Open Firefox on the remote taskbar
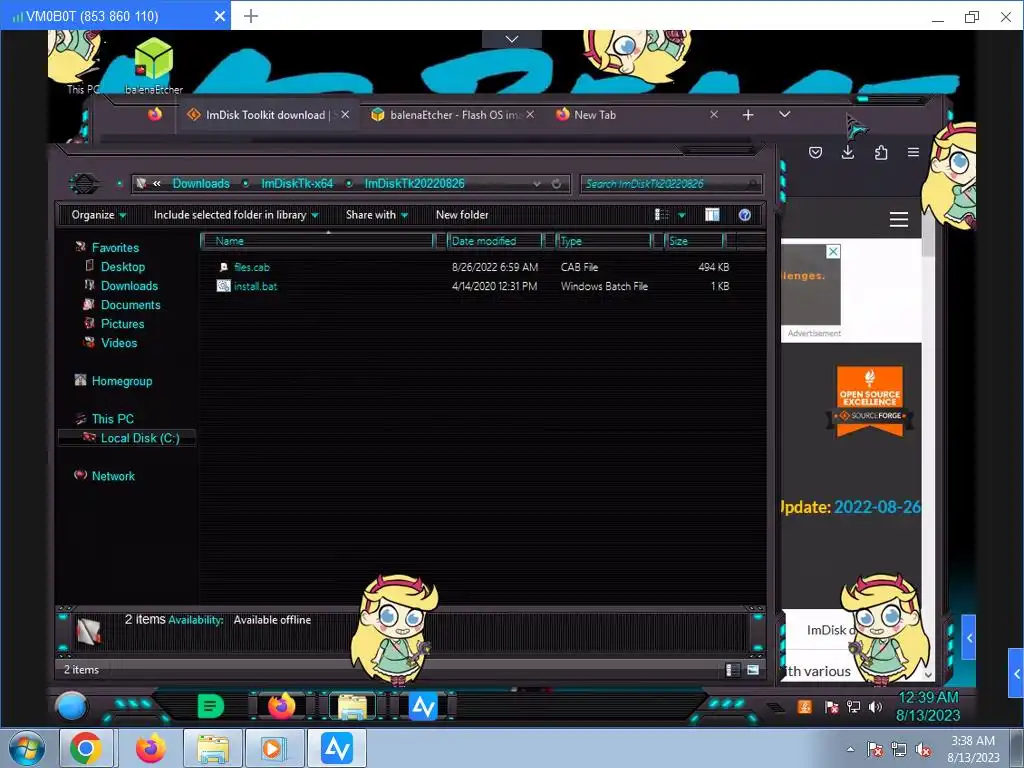 coord(281,706)
